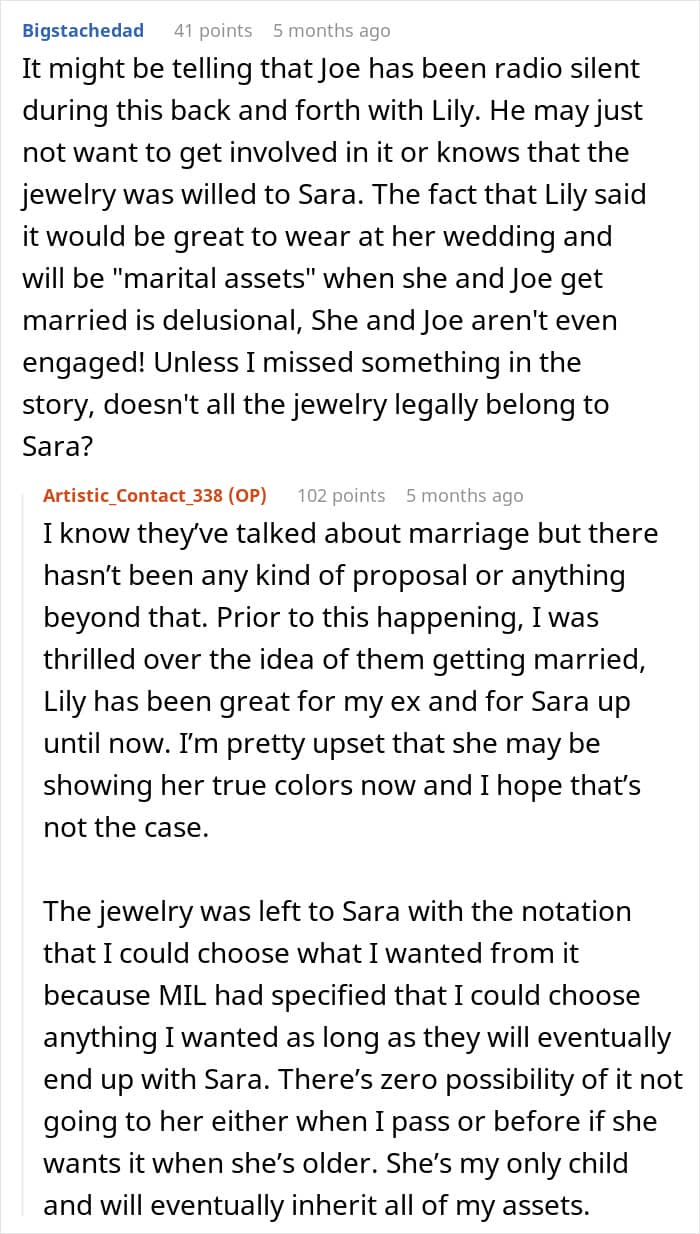Click the 102 points score

pos(341,495)
